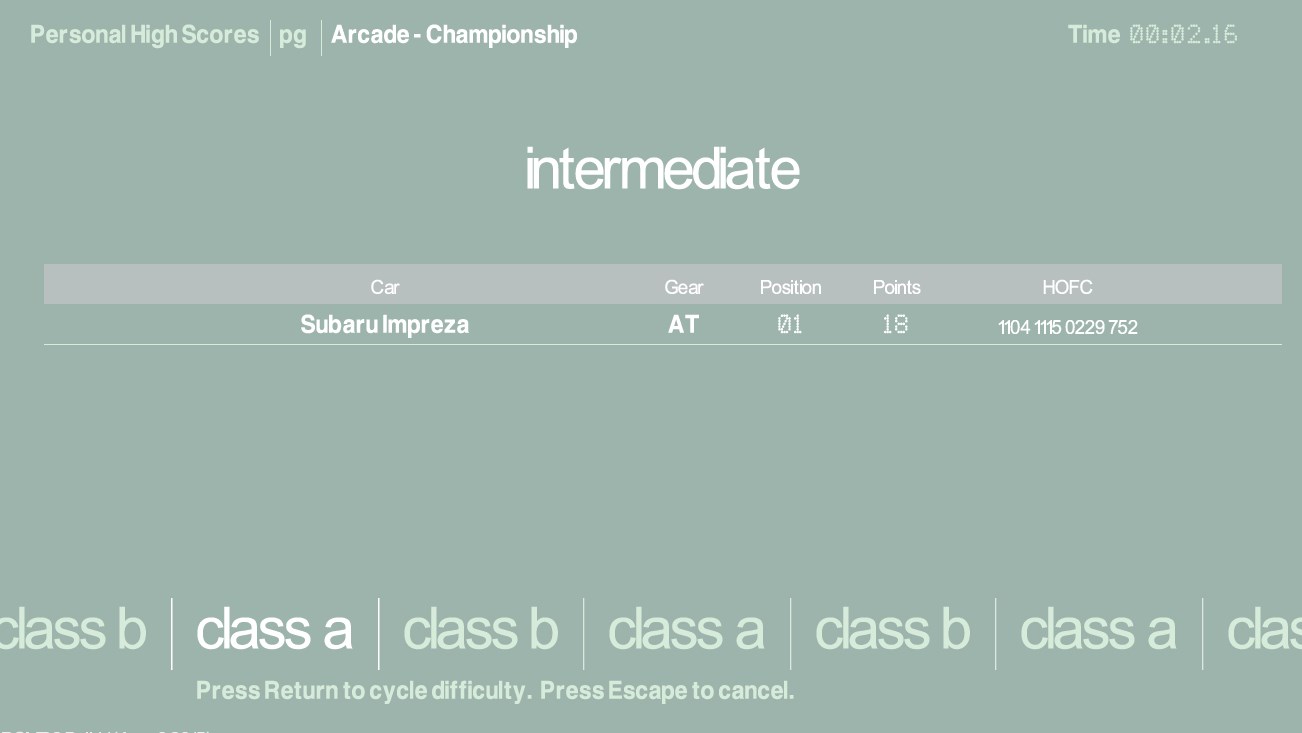The width and height of the screenshot is (1302, 733).
Task: Click the Gear column header
Action: tap(684, 287)
